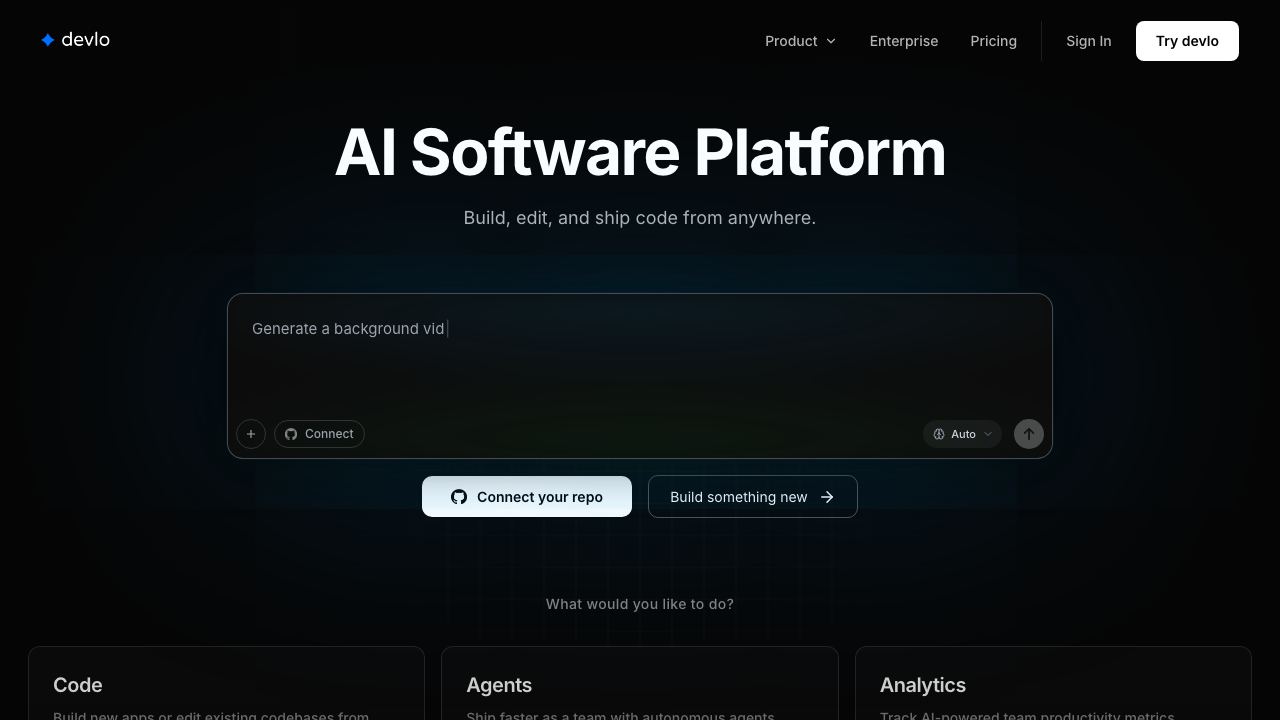Click the devlo logo in the header

point(75,40)
